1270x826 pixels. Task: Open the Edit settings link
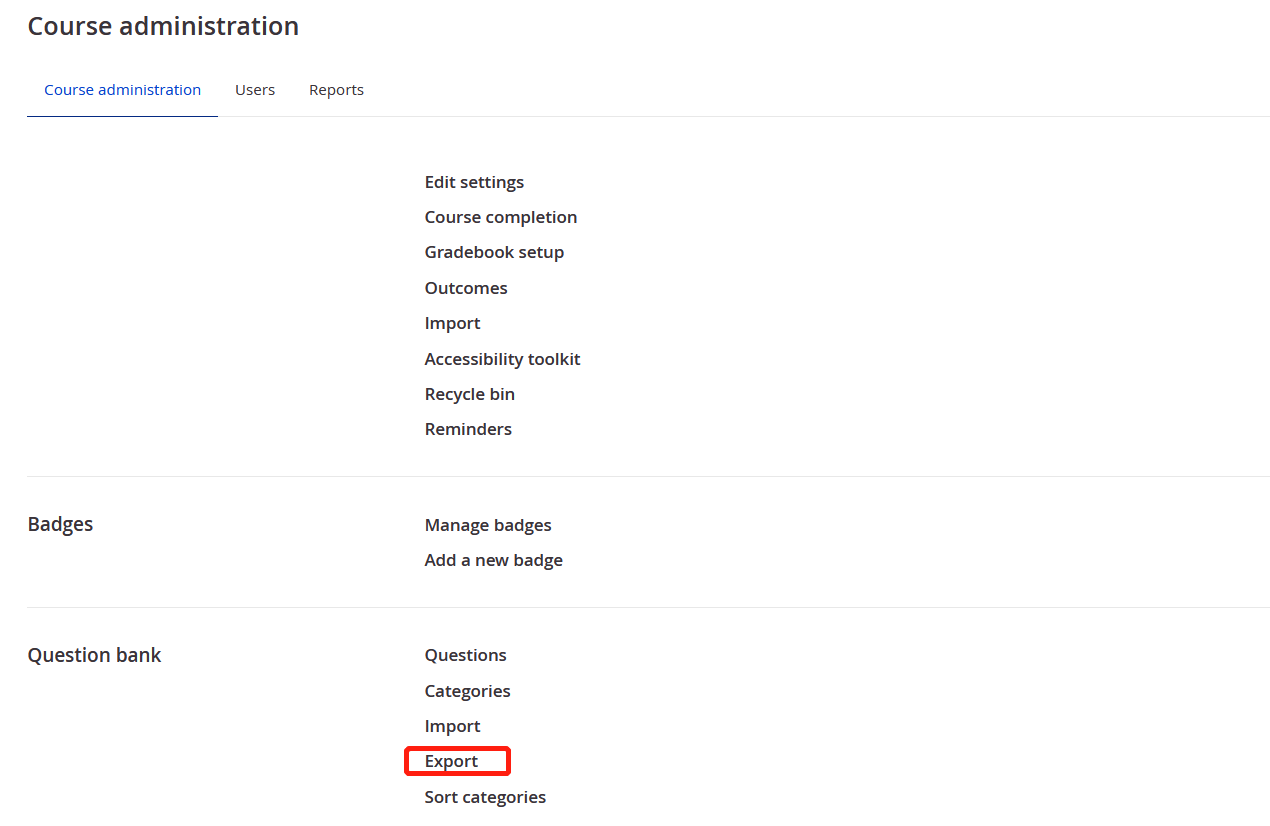[x=474, y=182]
